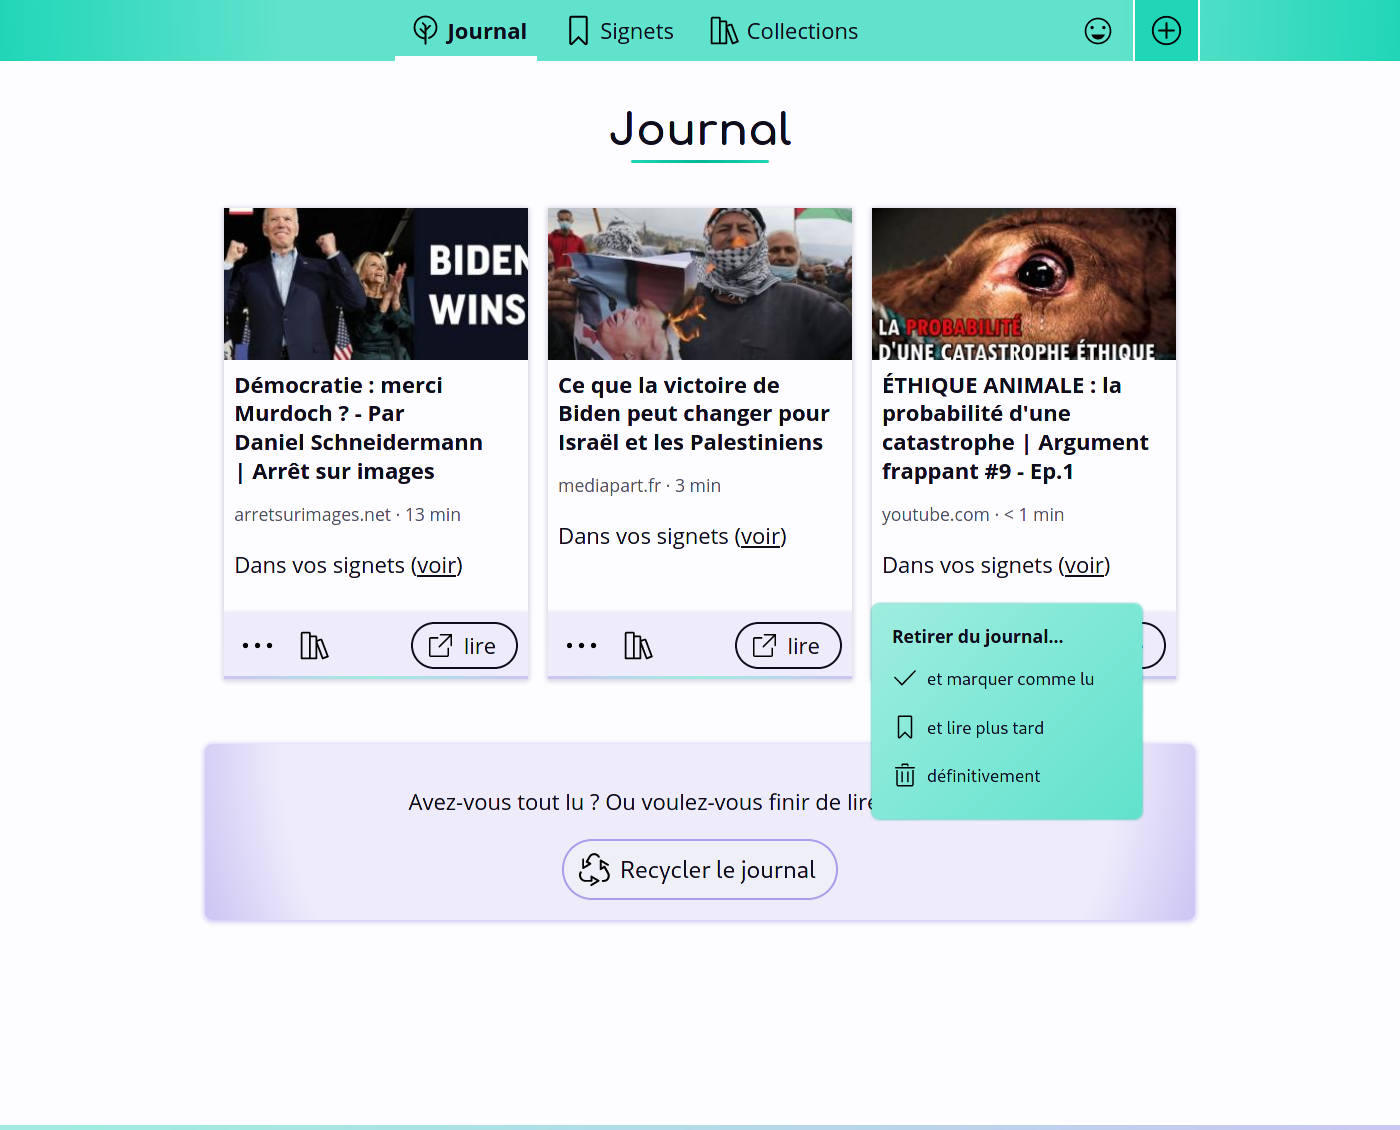Click the collections icon on the Schneidermann card

(x=314, y=645)
